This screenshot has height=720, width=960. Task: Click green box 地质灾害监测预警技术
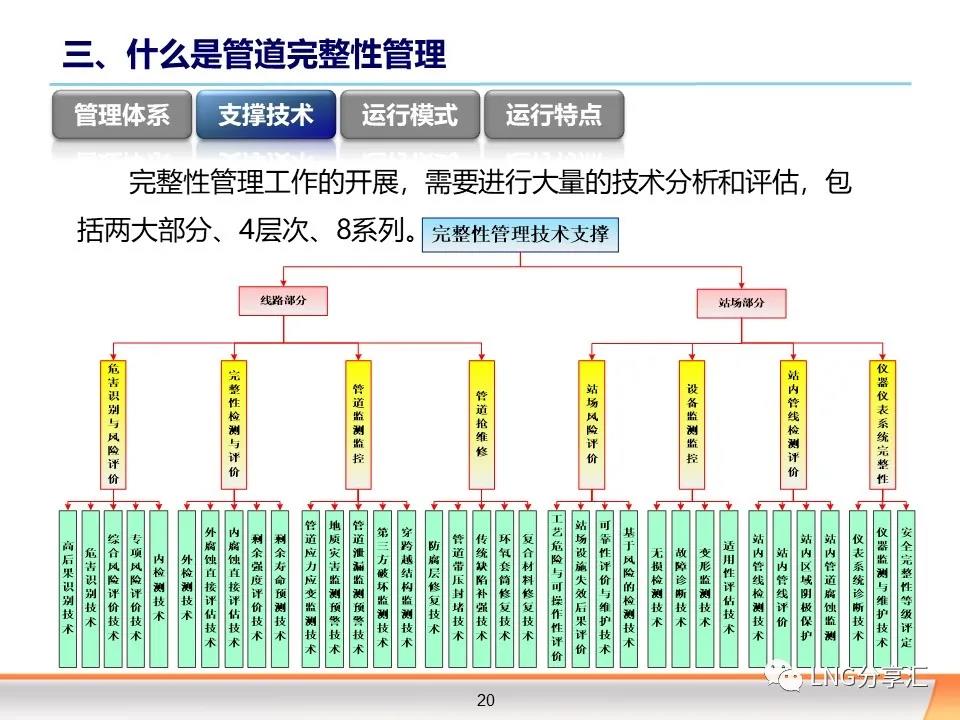coord(334,589)
